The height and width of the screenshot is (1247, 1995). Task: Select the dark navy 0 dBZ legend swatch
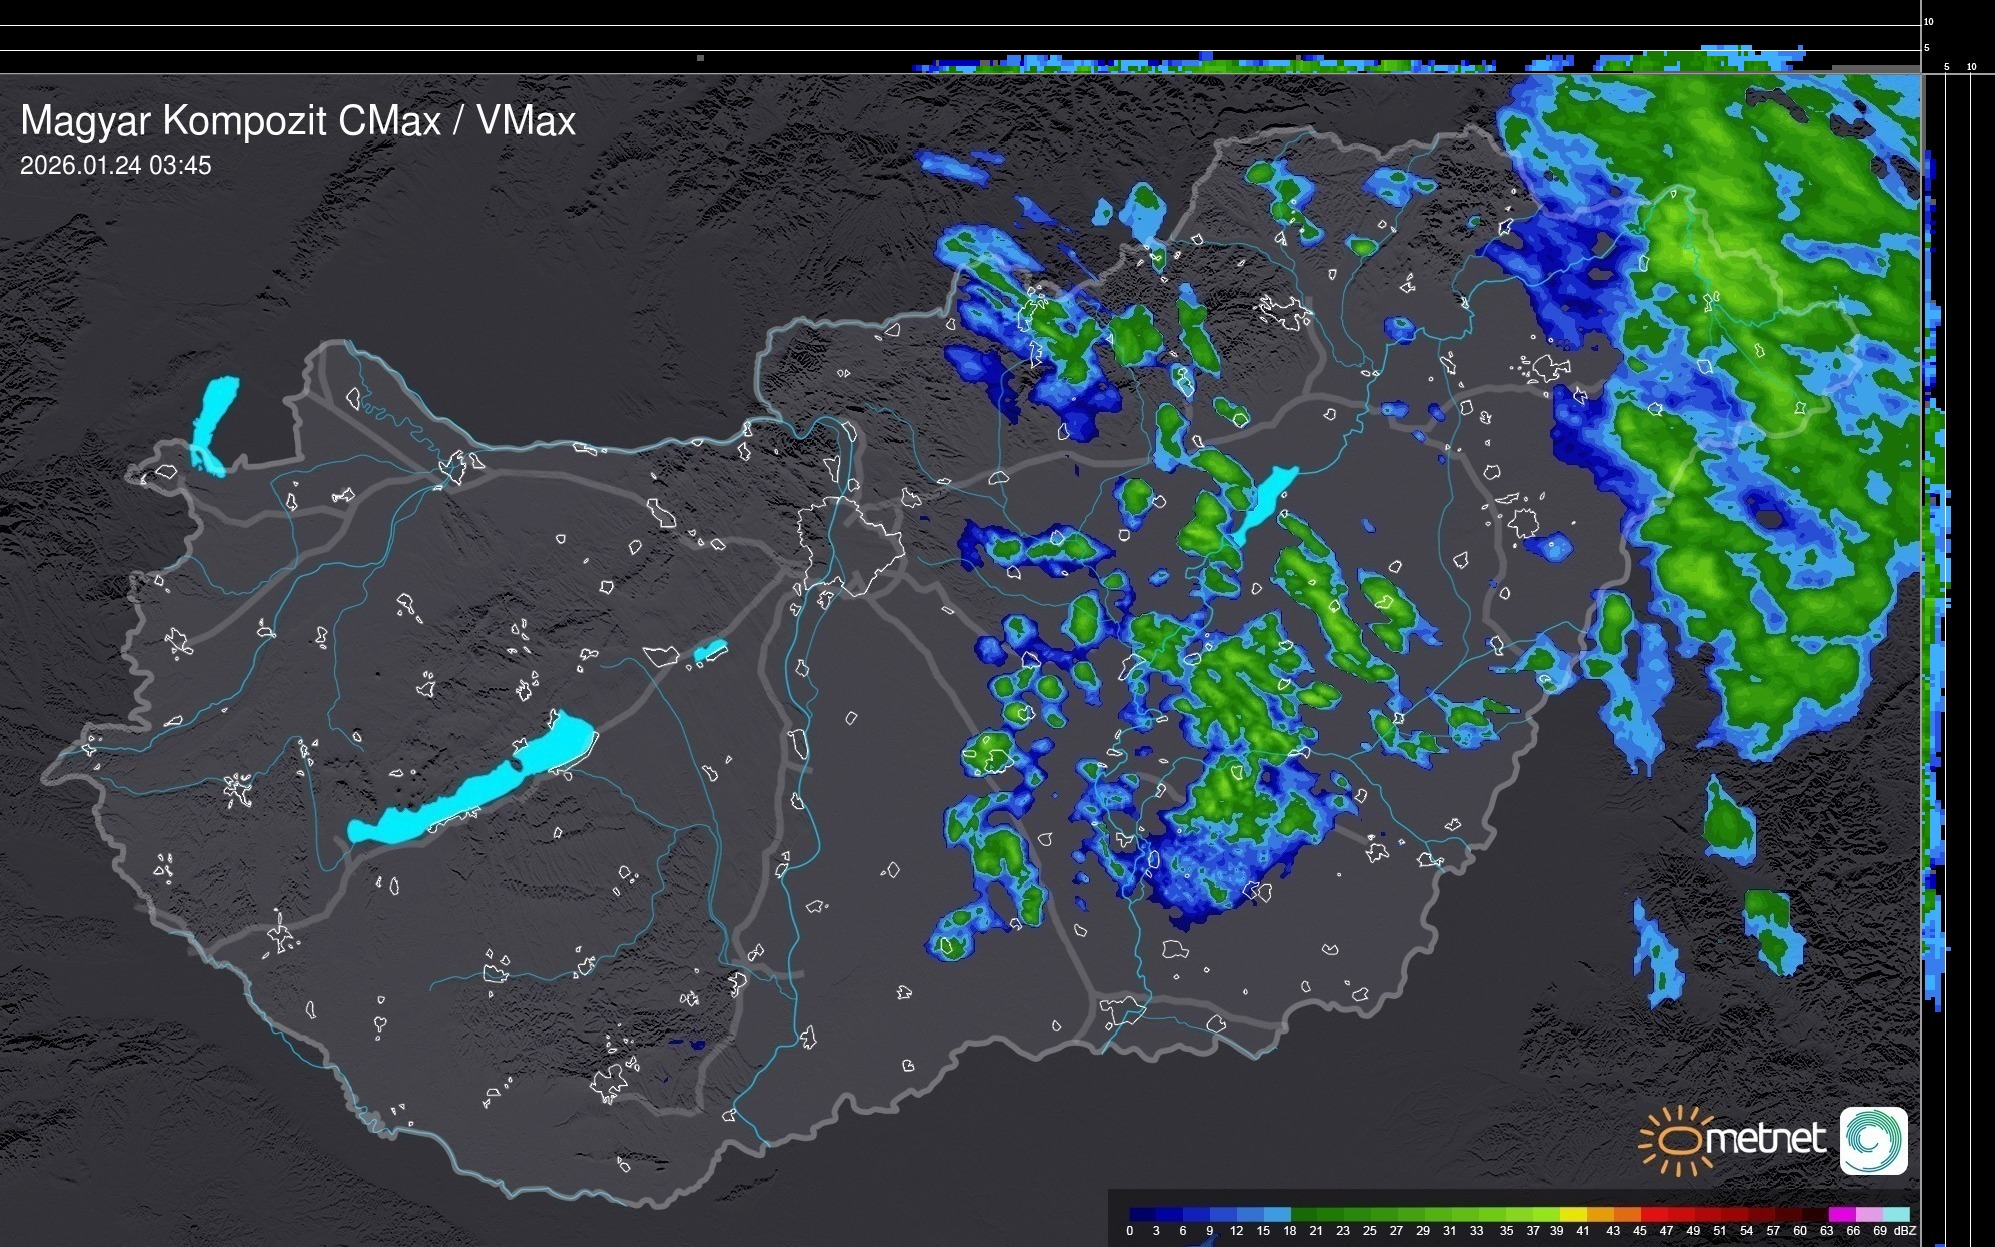[1142, 1214]
